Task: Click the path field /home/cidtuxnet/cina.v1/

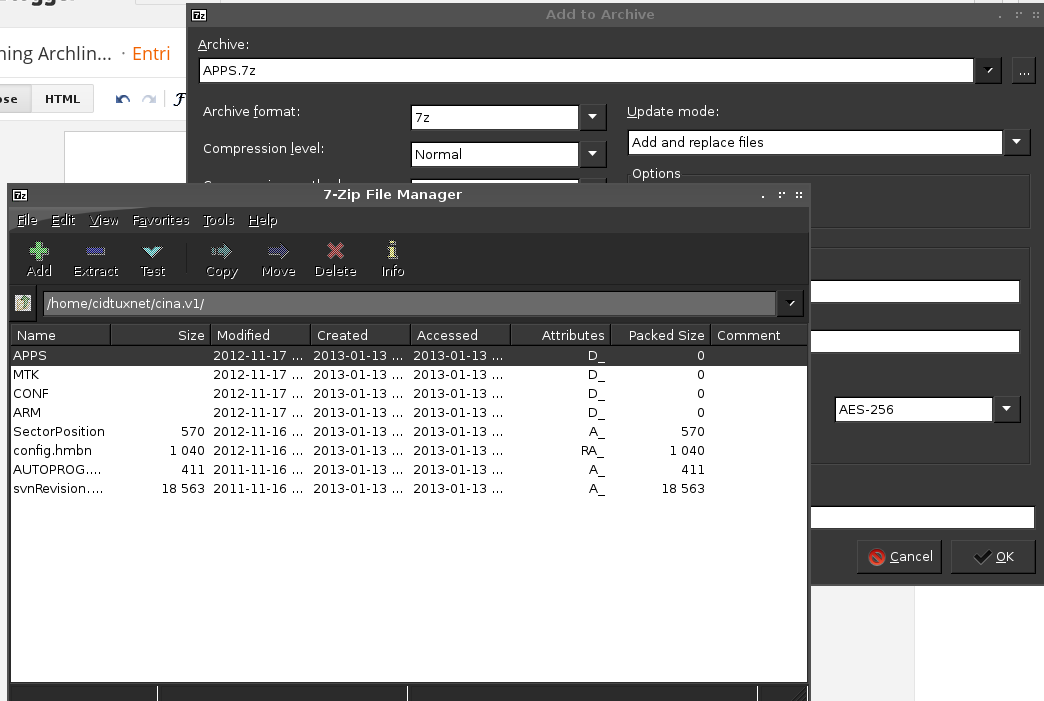Action: (x=409, y=304)
